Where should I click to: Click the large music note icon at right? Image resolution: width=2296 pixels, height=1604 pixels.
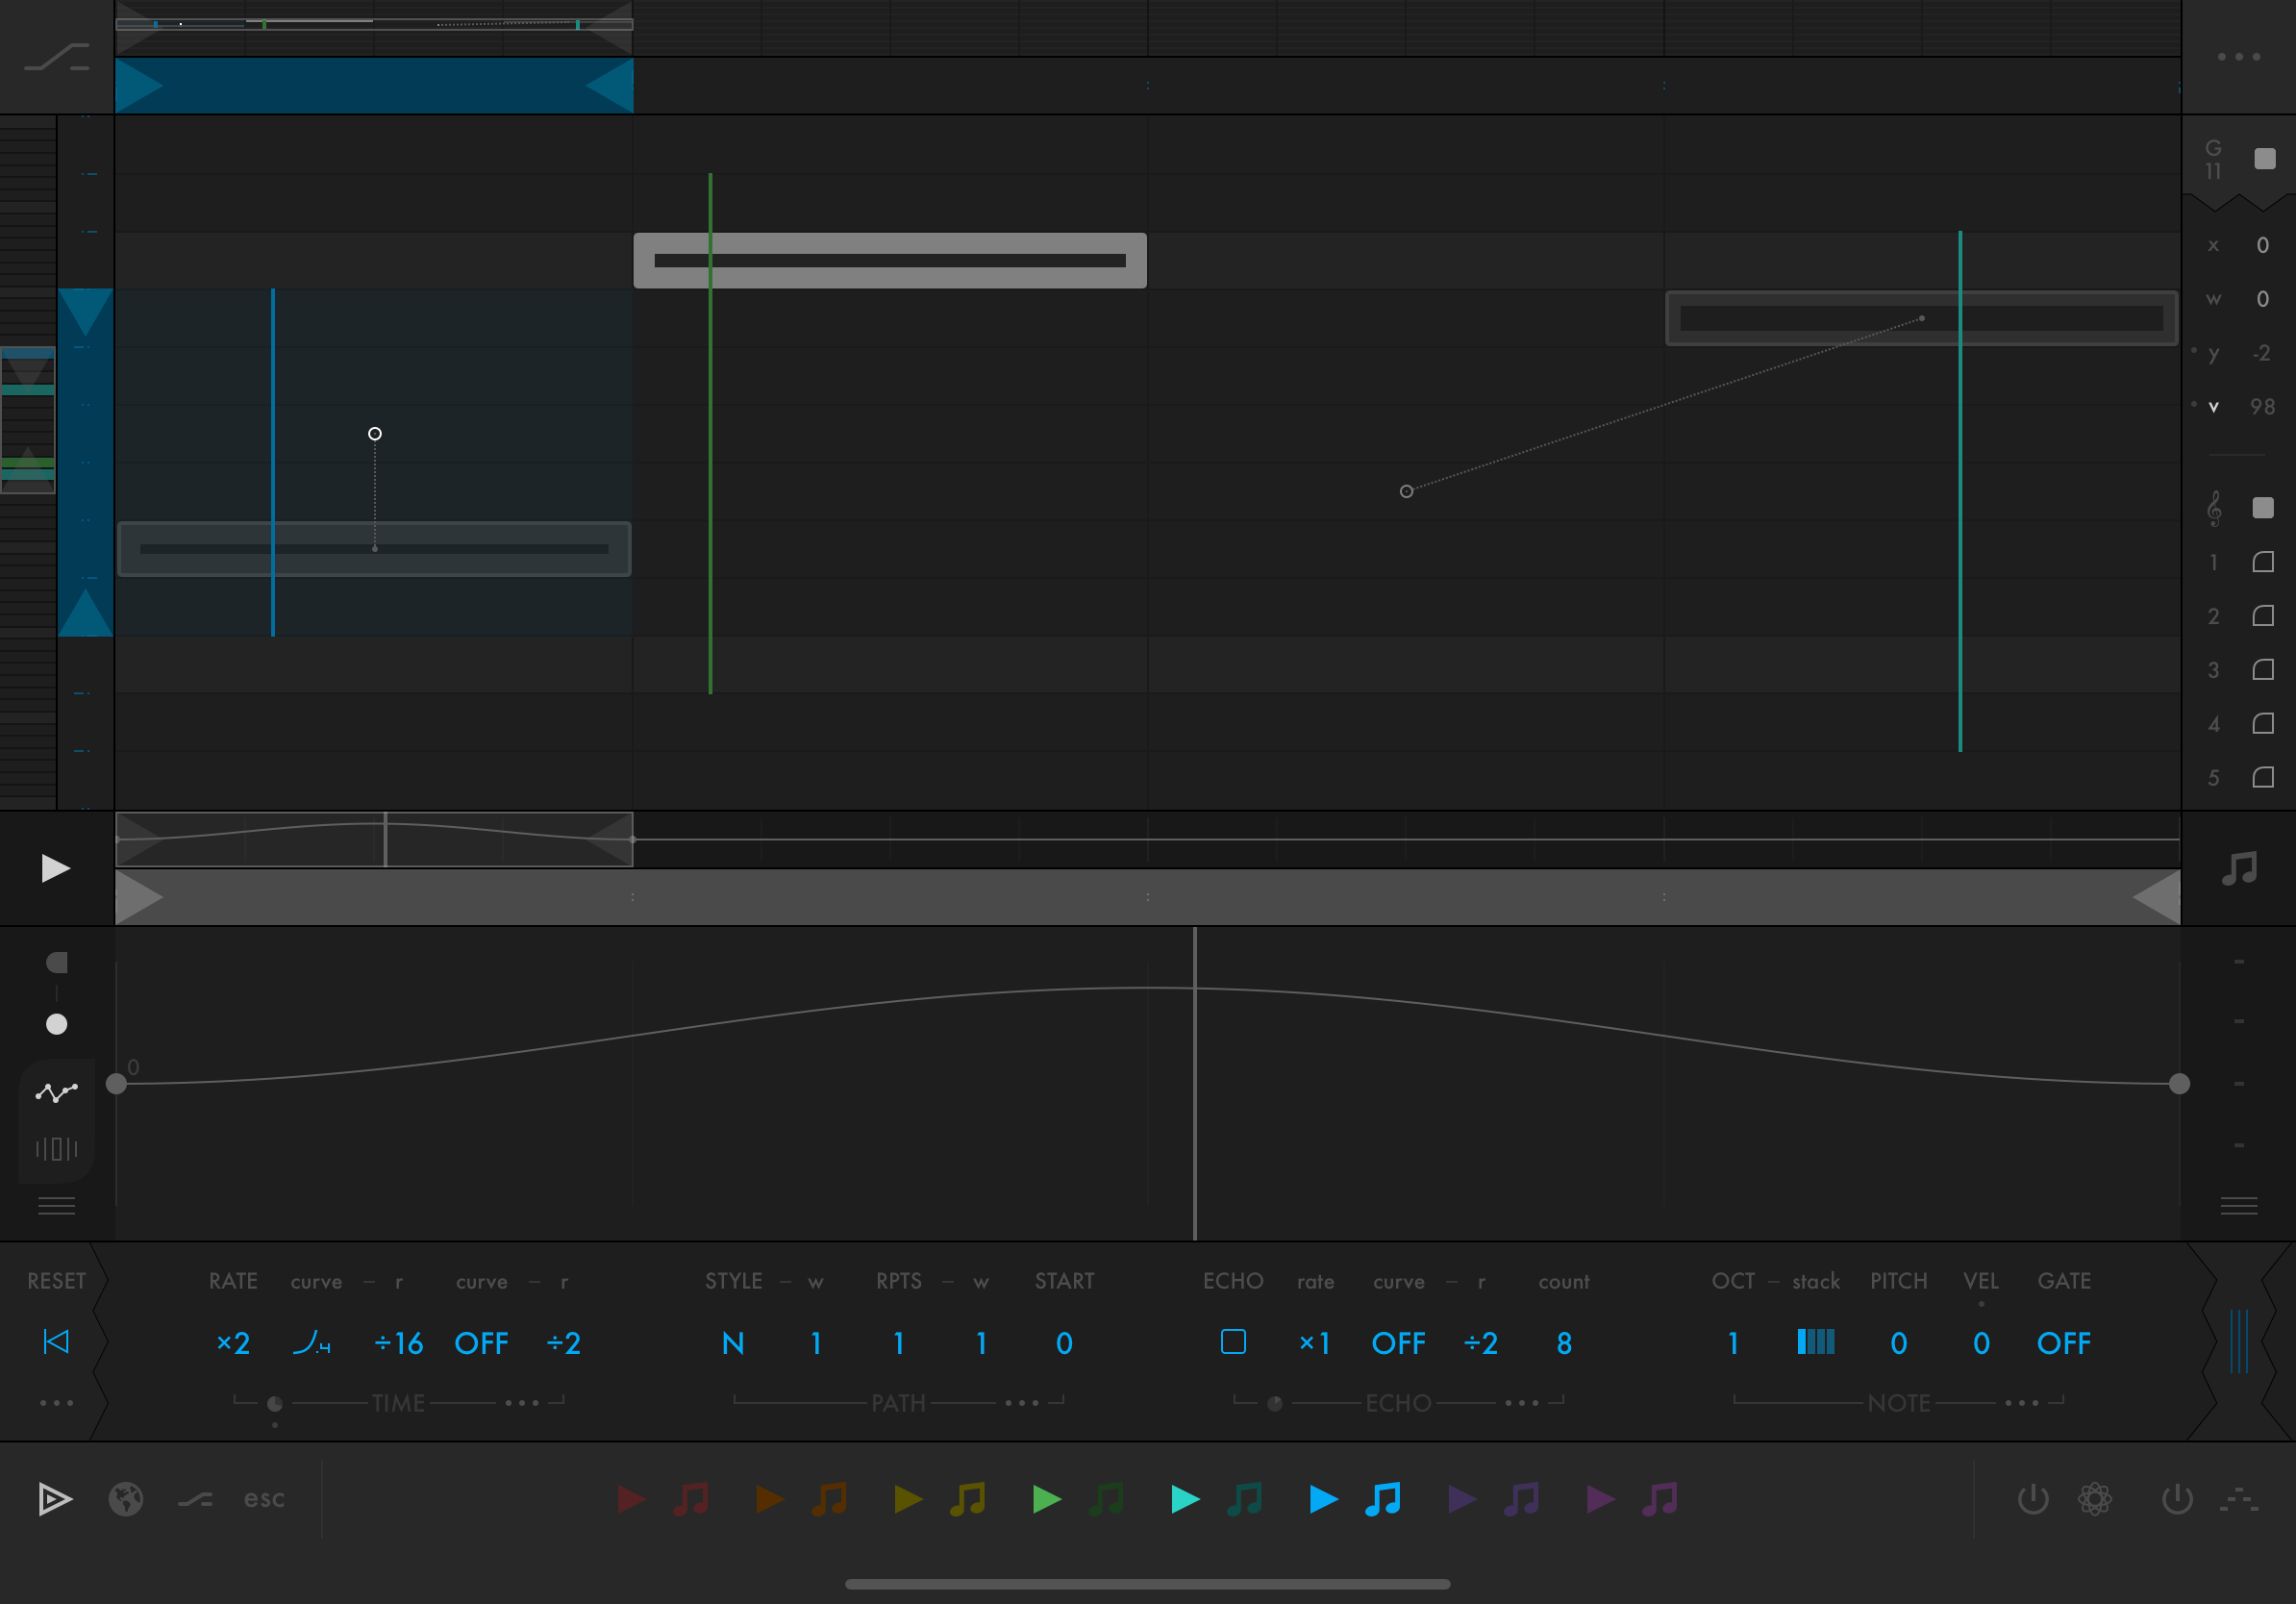pyautogui.click(x=2239, y=868)
